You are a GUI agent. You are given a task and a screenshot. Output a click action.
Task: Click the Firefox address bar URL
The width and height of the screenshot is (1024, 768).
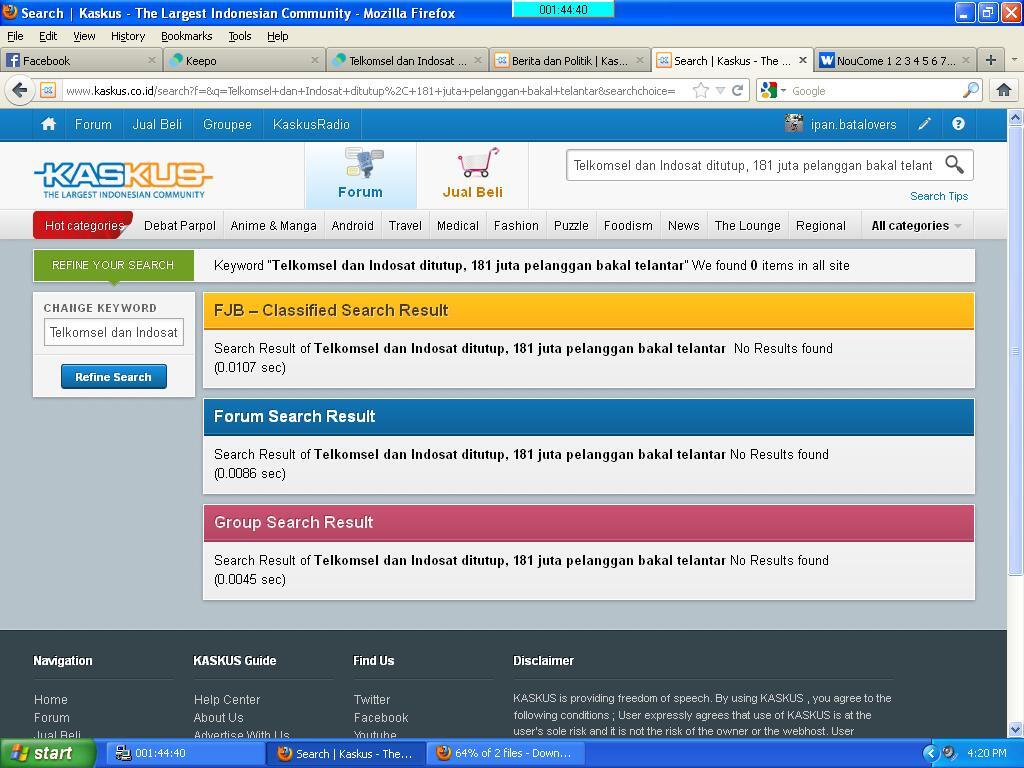[x=370, y=91]
